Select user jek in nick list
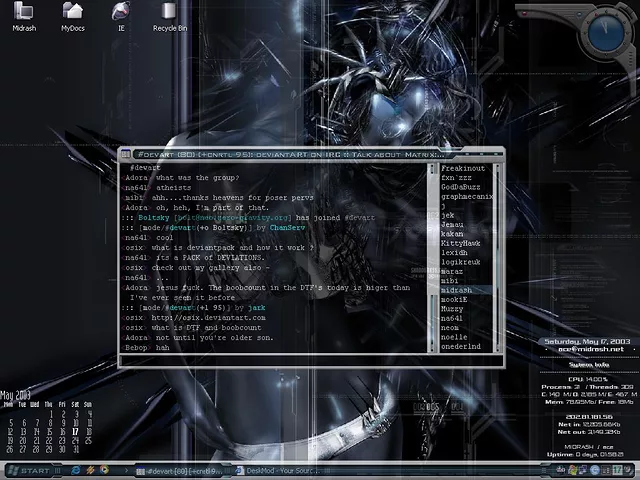 (x=447, y=215)
